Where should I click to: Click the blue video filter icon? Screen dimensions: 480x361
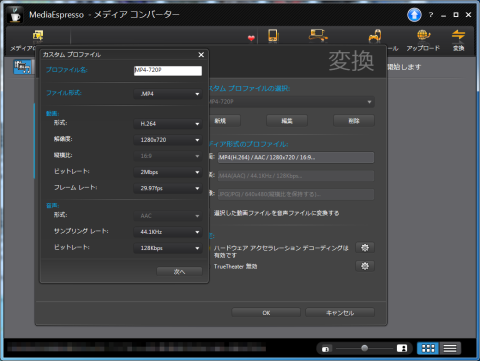pyautogui.click(x=22, y=67)
